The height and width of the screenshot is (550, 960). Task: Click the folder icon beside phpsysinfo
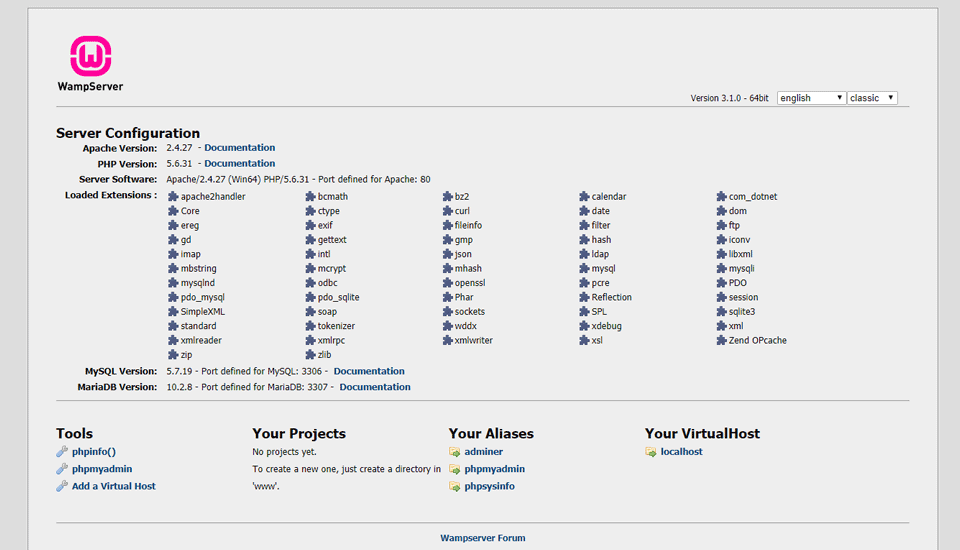coord(454,486)
